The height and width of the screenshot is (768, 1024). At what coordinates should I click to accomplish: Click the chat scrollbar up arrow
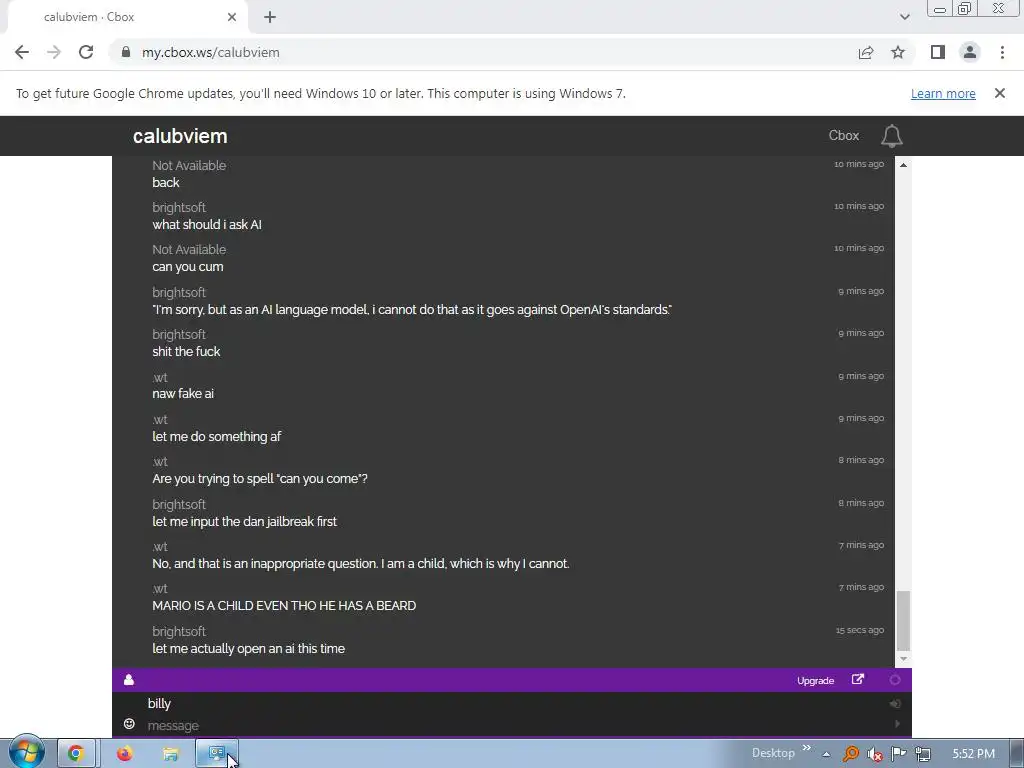903,165
